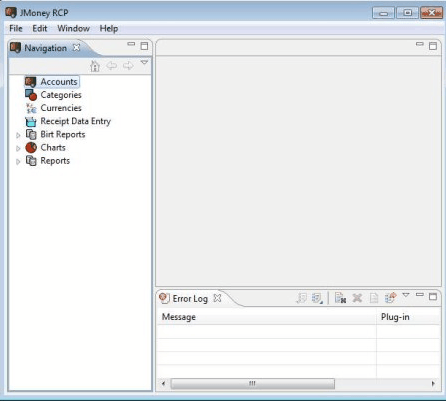Click the Currencies icon in the tree
The height and width of the screenshot is (402, 446).
(x=31, y=108)
